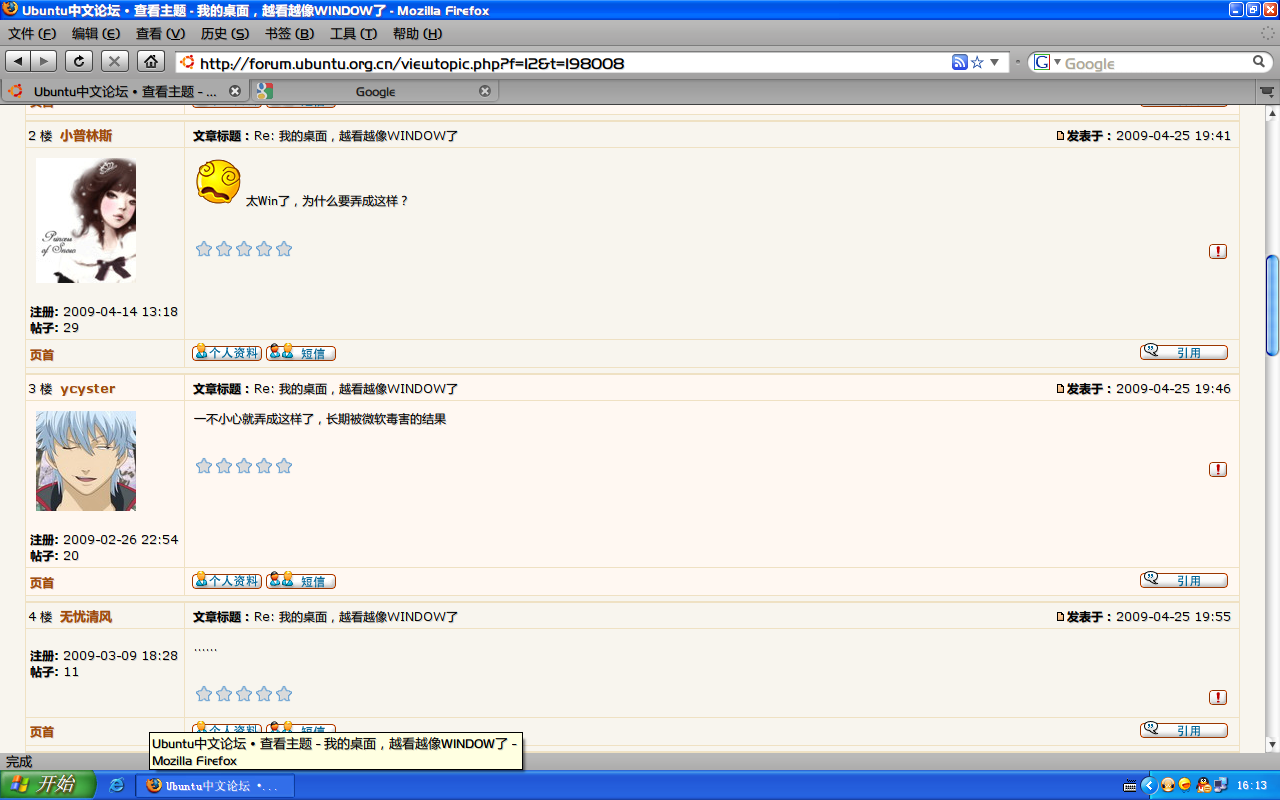Screen dimensions: 1280x800
Task: Close the Ubuntu中文论坛 tab
Action: [235, 91]
